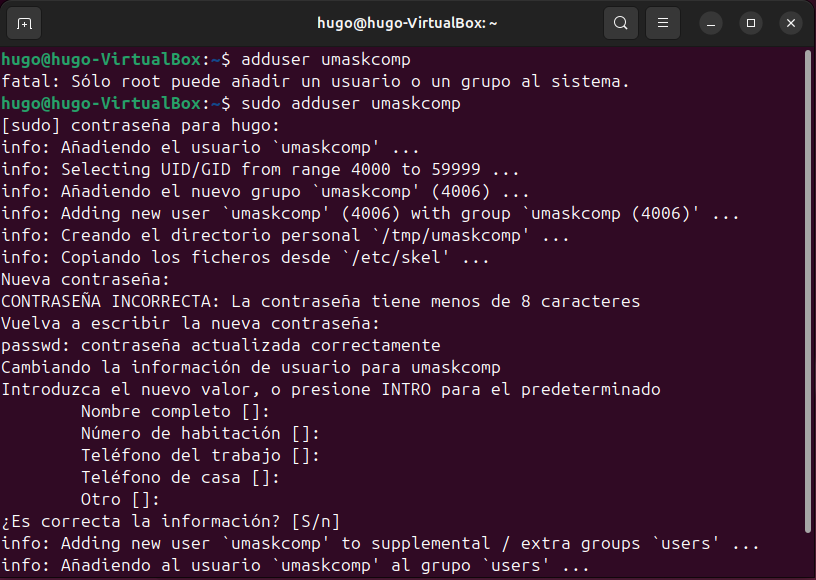Open a new terminal tab
Screen dimensions: 816x580
click(24, 21)
